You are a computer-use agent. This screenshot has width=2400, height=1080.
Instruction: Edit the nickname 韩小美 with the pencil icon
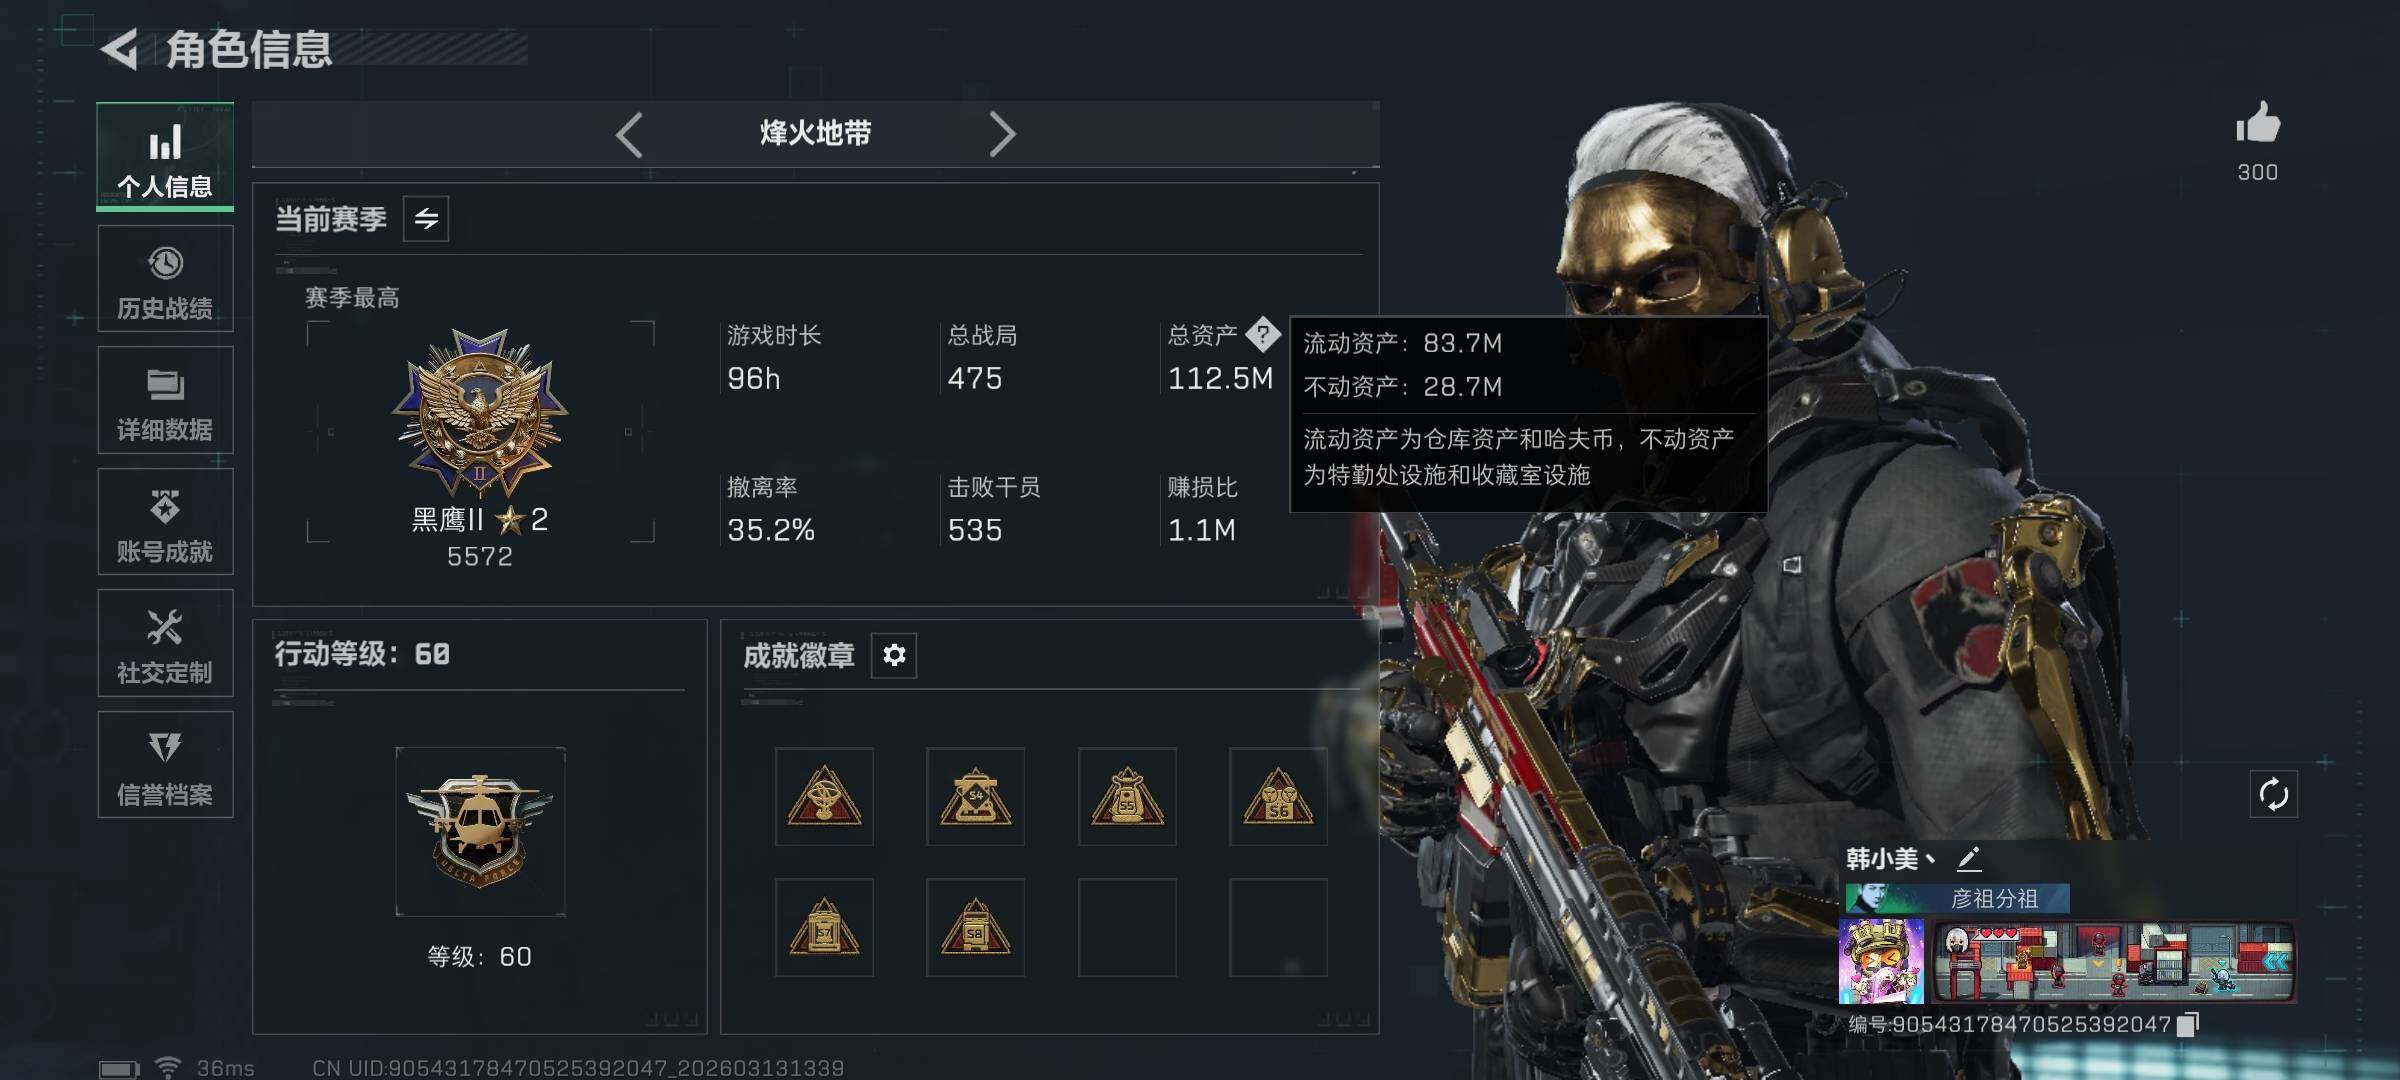point(1969,858)
